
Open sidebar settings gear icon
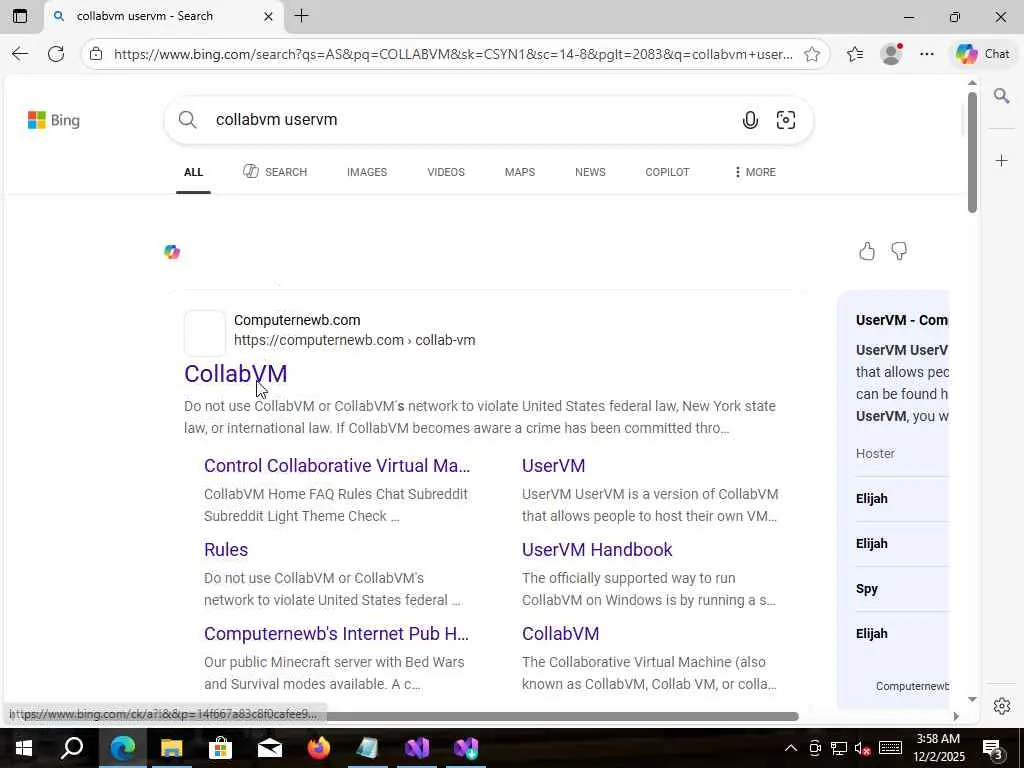[x=1002, y=706]
